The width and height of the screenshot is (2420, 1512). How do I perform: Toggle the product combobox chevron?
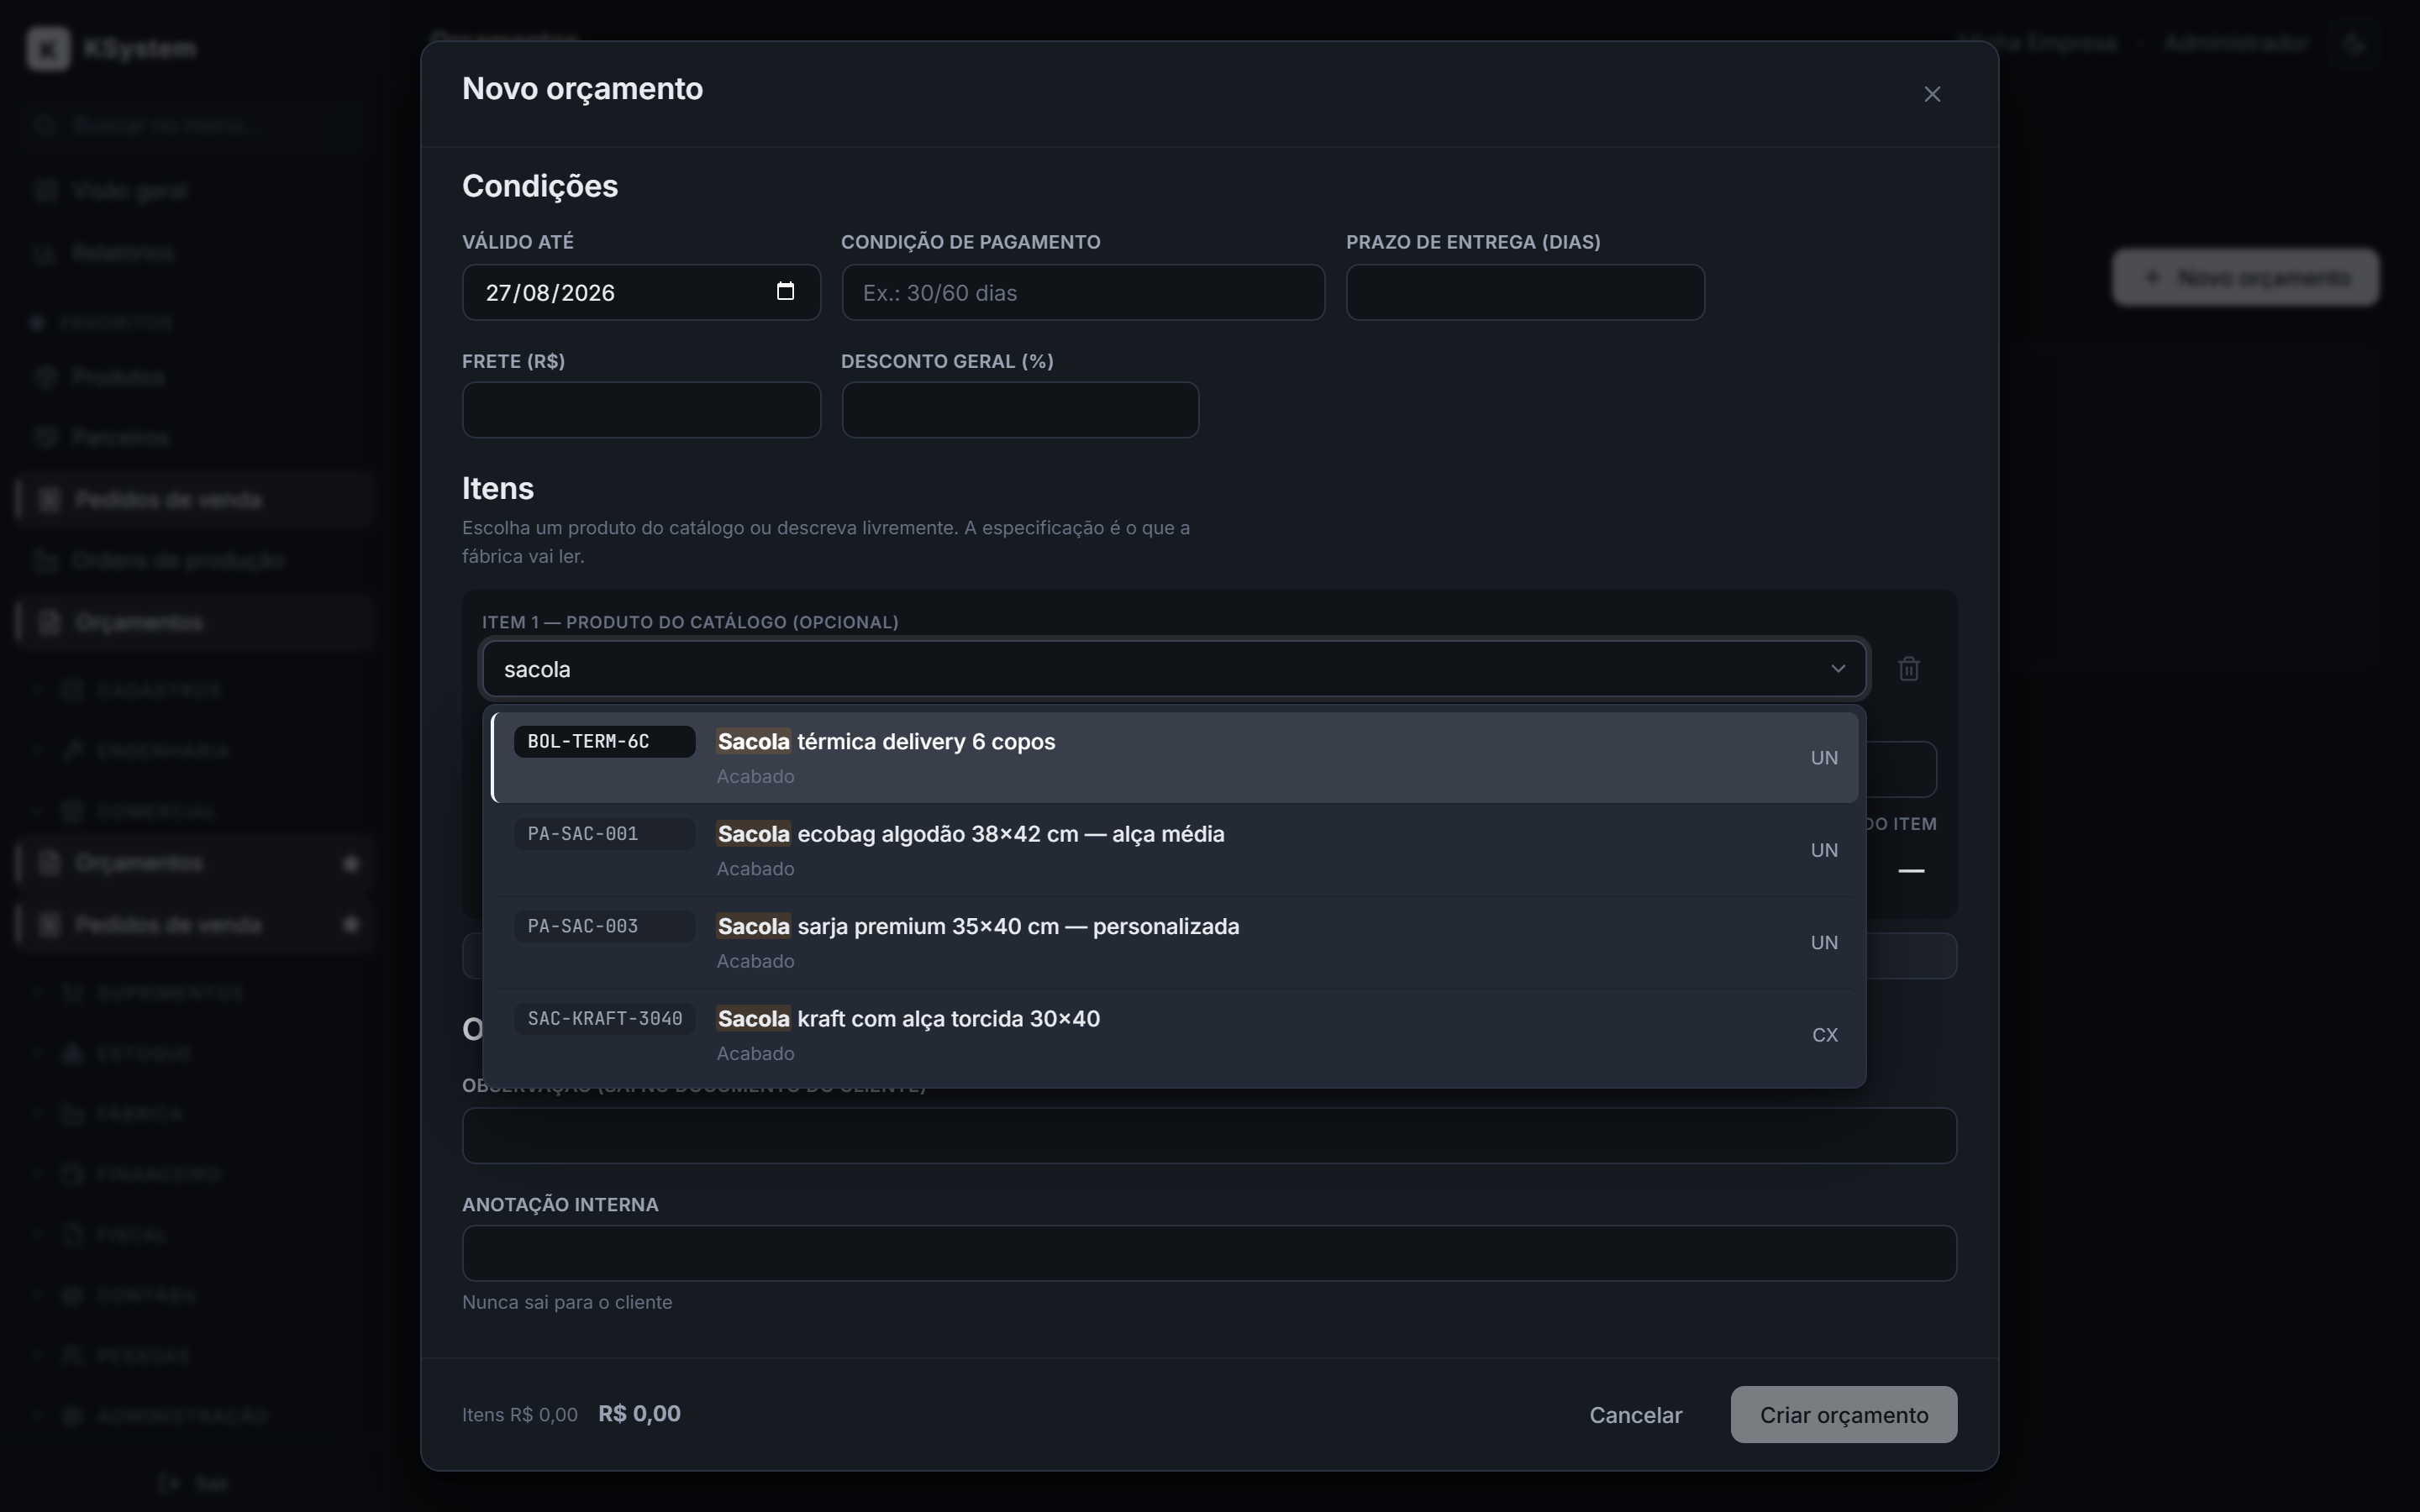pyautogui.click(x=1837, y=668)
